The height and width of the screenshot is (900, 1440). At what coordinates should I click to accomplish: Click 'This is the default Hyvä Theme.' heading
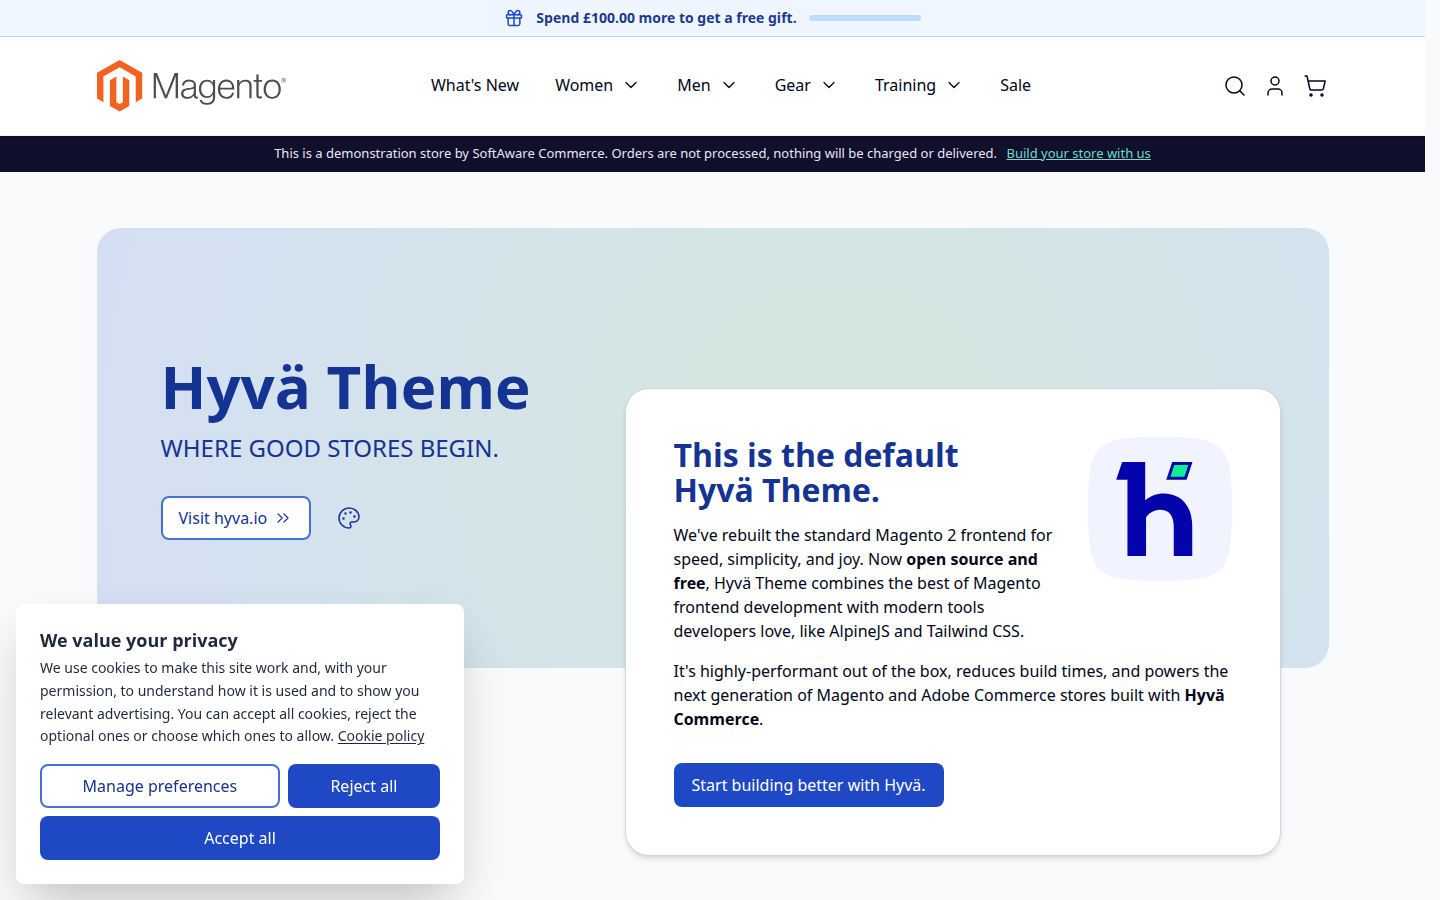pyautogui.click(x=816, y=473)
